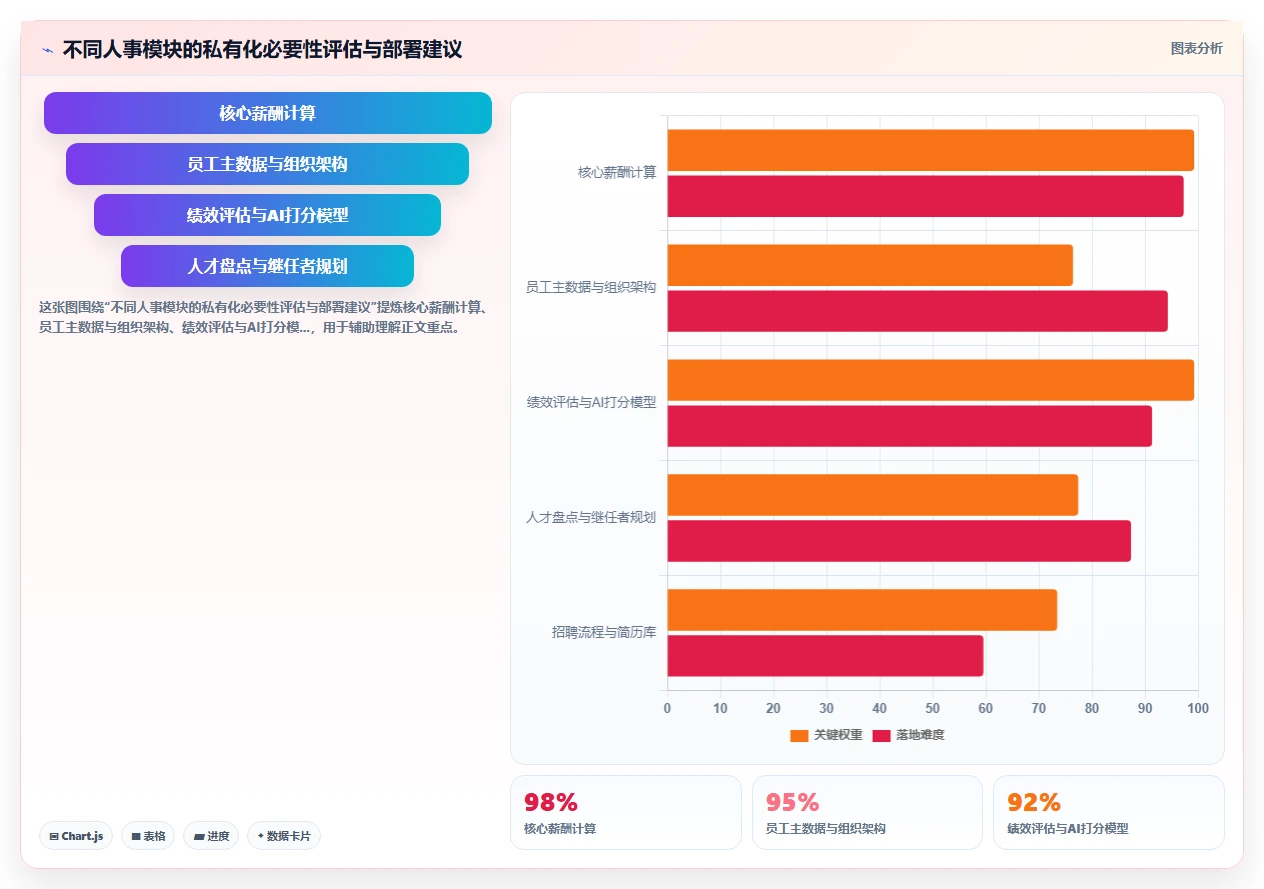Click the red 落地难度 legend swatch
Screen dimensions: 1264x889
tap(881, 735)
